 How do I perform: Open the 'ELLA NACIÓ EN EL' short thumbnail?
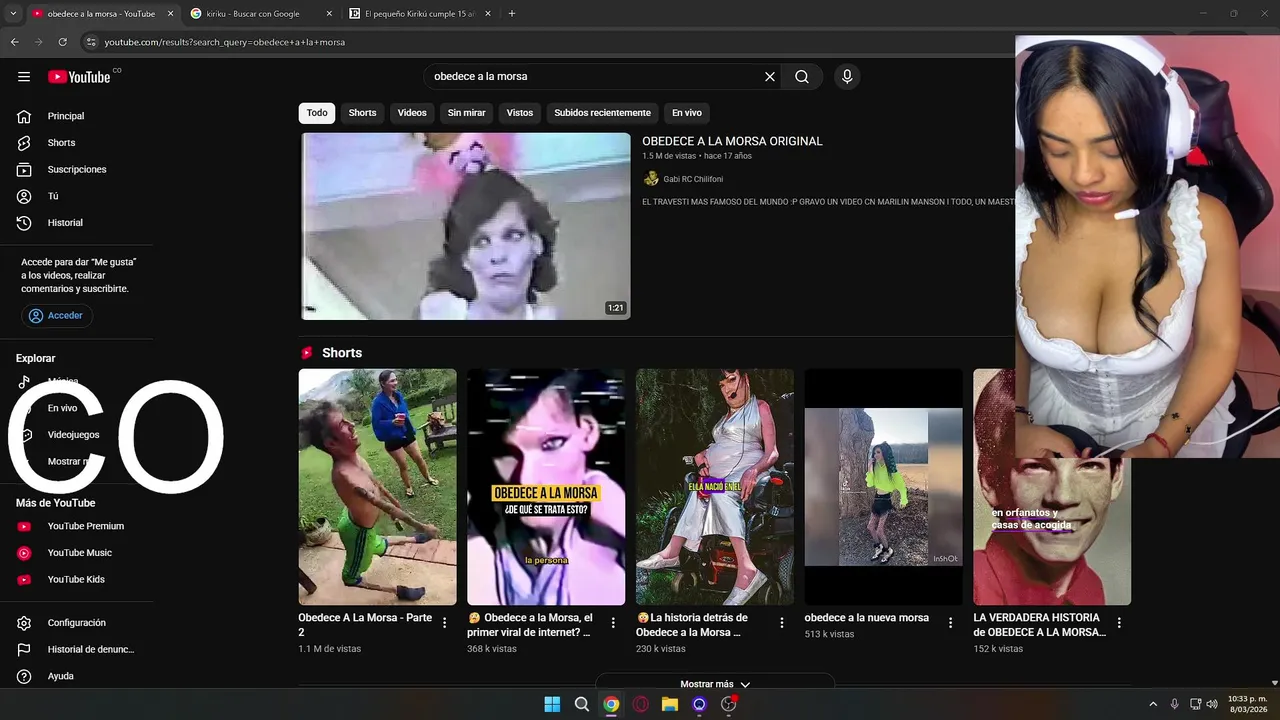(x=714, y=487)
